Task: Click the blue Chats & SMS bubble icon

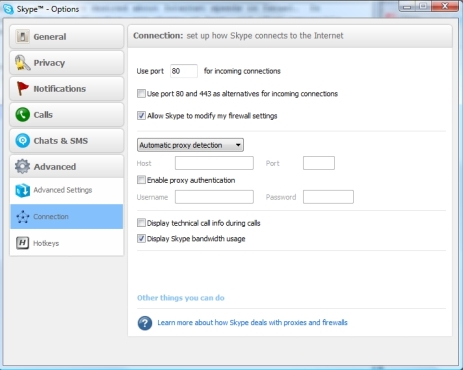Action: 23,141
